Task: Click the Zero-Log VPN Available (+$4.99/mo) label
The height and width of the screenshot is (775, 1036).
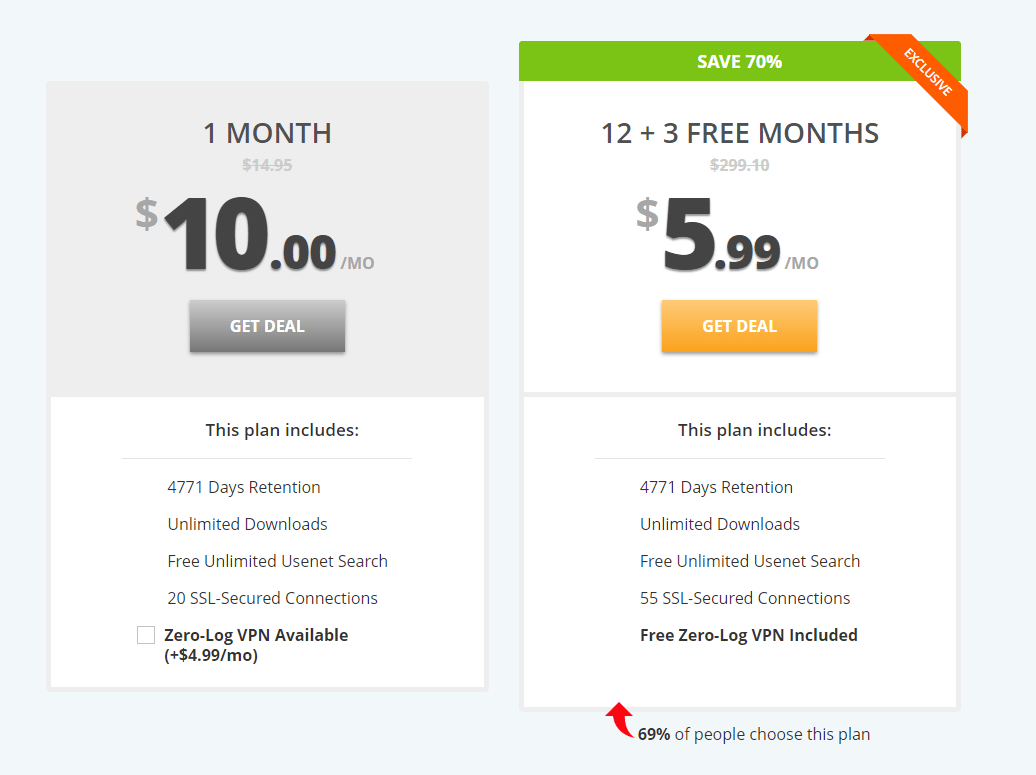Action: [256, 645]
